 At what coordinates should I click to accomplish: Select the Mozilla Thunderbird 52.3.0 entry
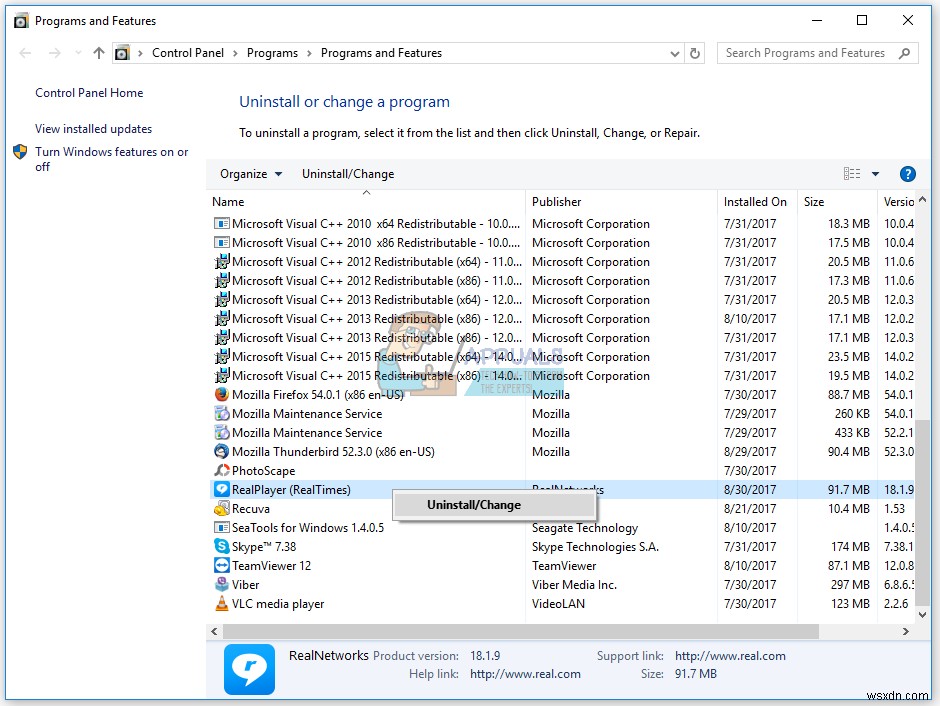pos(563,451)
